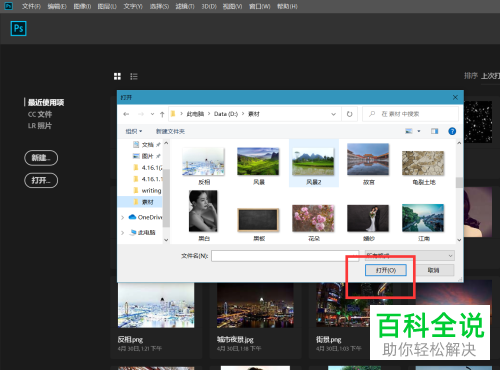Screen dimensions: 500x370
Task: Select the 婚纱 image thumbnail
Action: pos(368,218)
